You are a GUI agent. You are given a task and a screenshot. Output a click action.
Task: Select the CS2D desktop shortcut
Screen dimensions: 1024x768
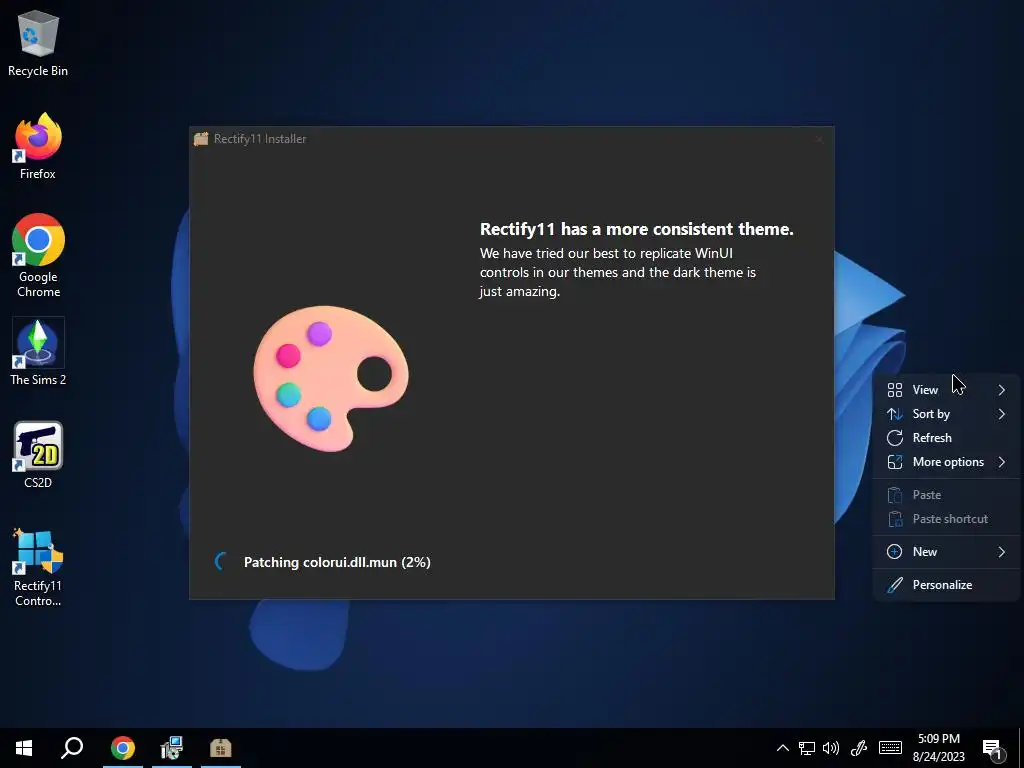[x=38, y=455]
